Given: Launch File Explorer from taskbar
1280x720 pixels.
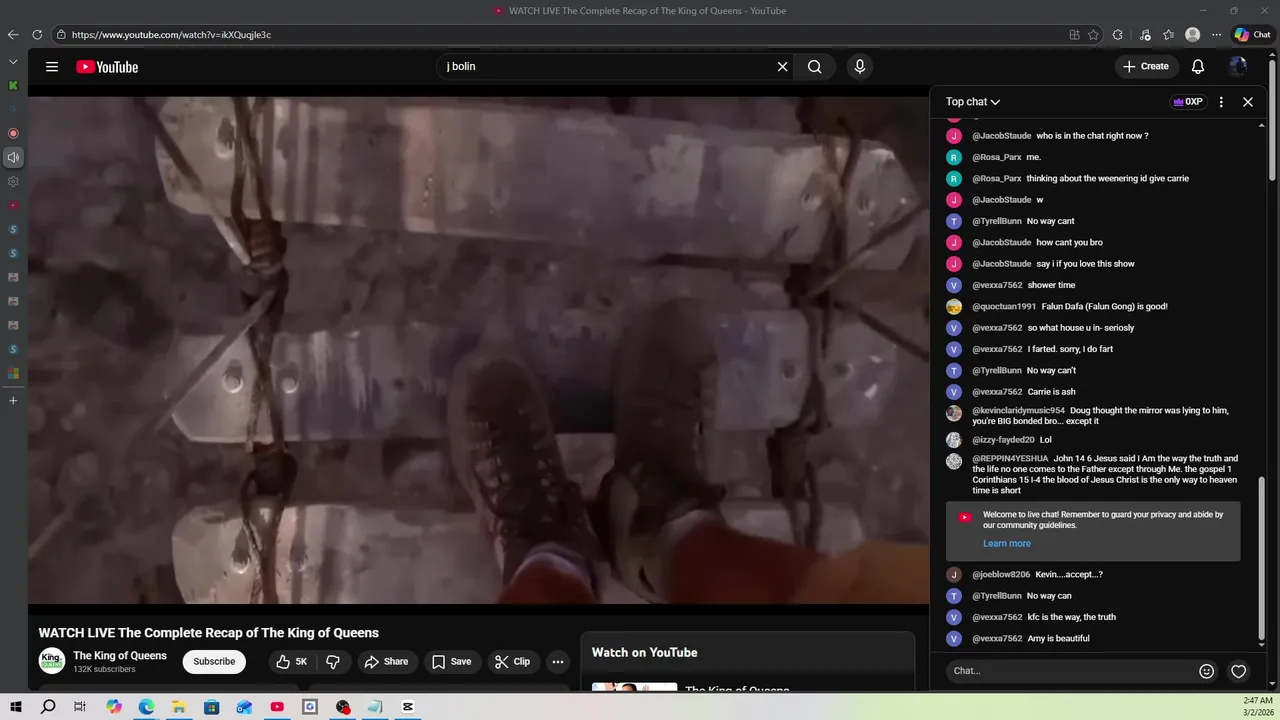Looking at the screenshot, I should (x=179, y=707).
